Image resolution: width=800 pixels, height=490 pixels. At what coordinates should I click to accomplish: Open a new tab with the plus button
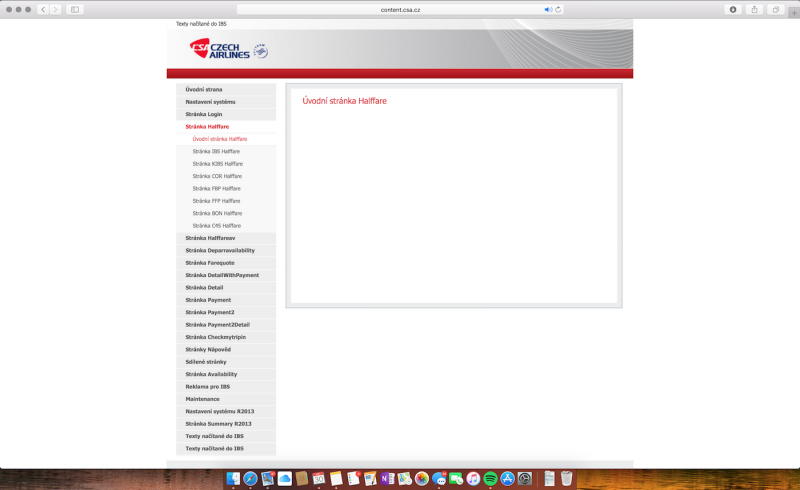tap(794, 13)
